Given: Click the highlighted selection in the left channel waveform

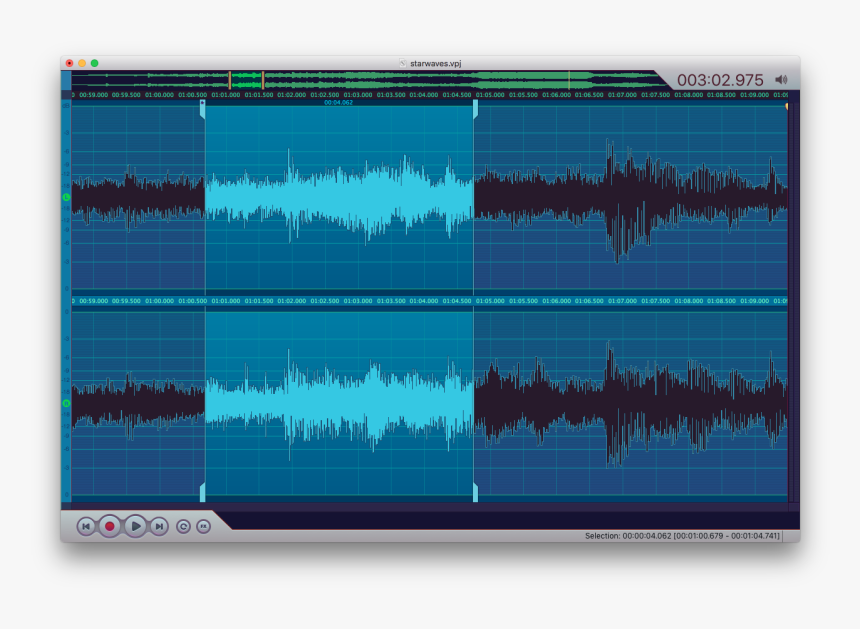Looking at the screenshot, I should (x=339, y=197).
